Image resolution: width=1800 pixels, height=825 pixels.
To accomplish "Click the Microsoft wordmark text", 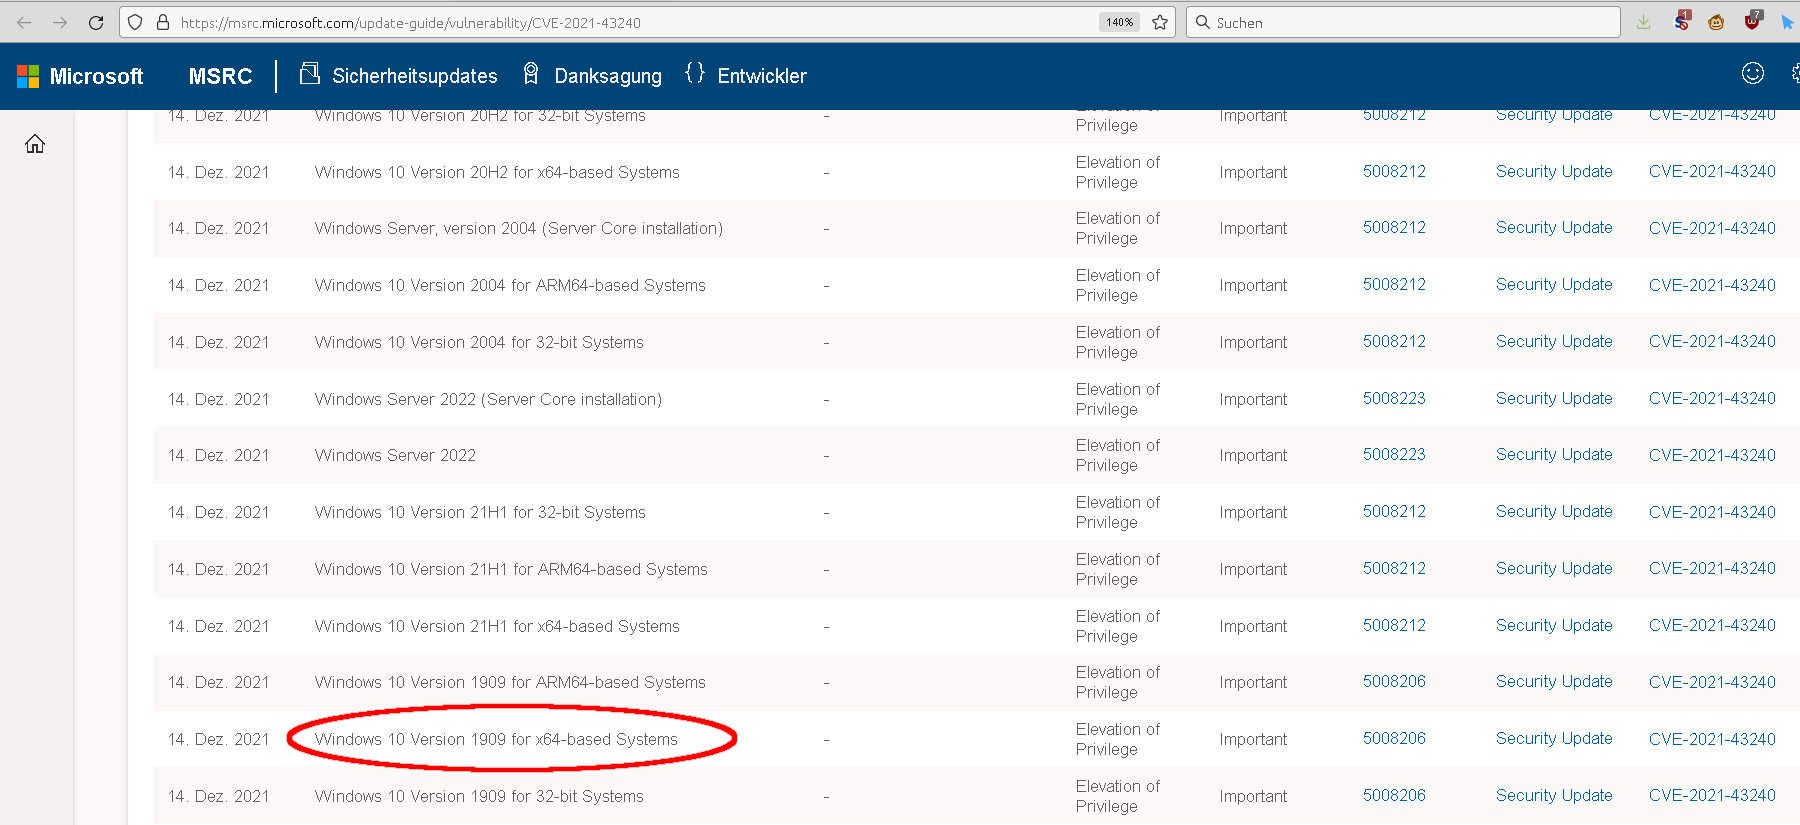I will (96, 76).
